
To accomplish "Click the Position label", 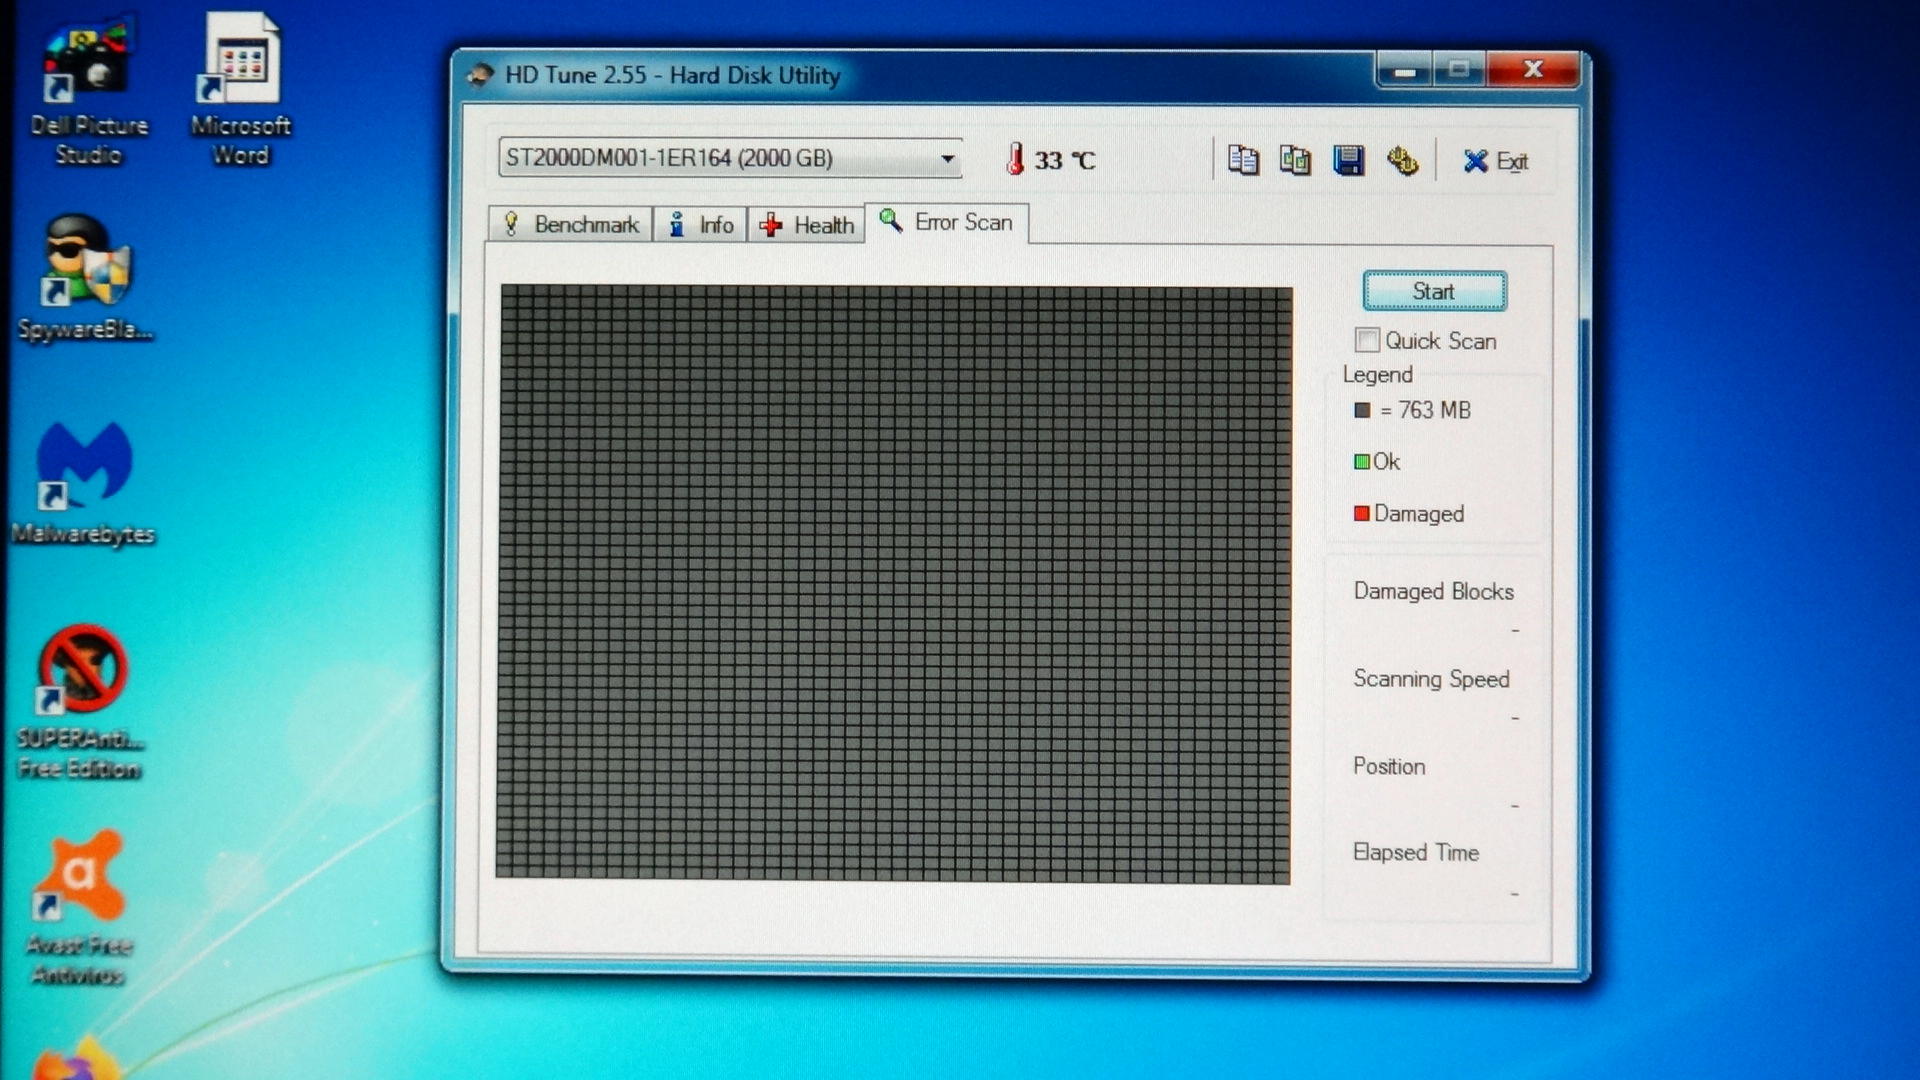I will (x=1389, y=766).
